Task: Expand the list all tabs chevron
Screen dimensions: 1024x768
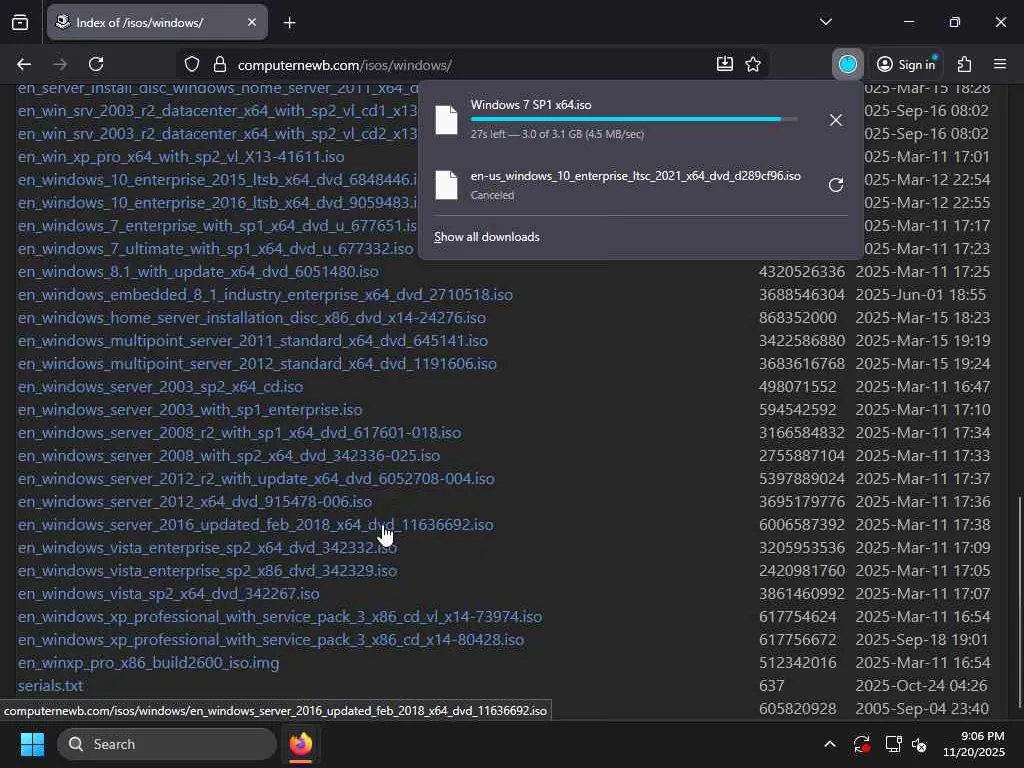Action: click(x=826, y=22)
